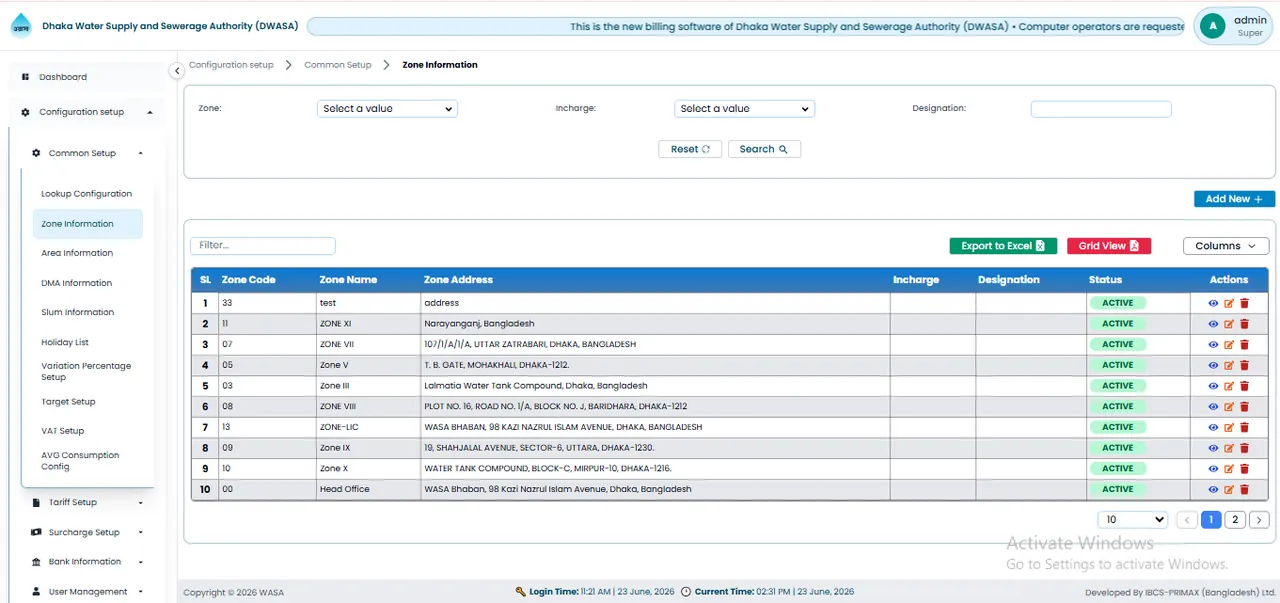1280x603 pixels.
Task: Click Common Setup breadcrumb
Action: tap(338, 65)
